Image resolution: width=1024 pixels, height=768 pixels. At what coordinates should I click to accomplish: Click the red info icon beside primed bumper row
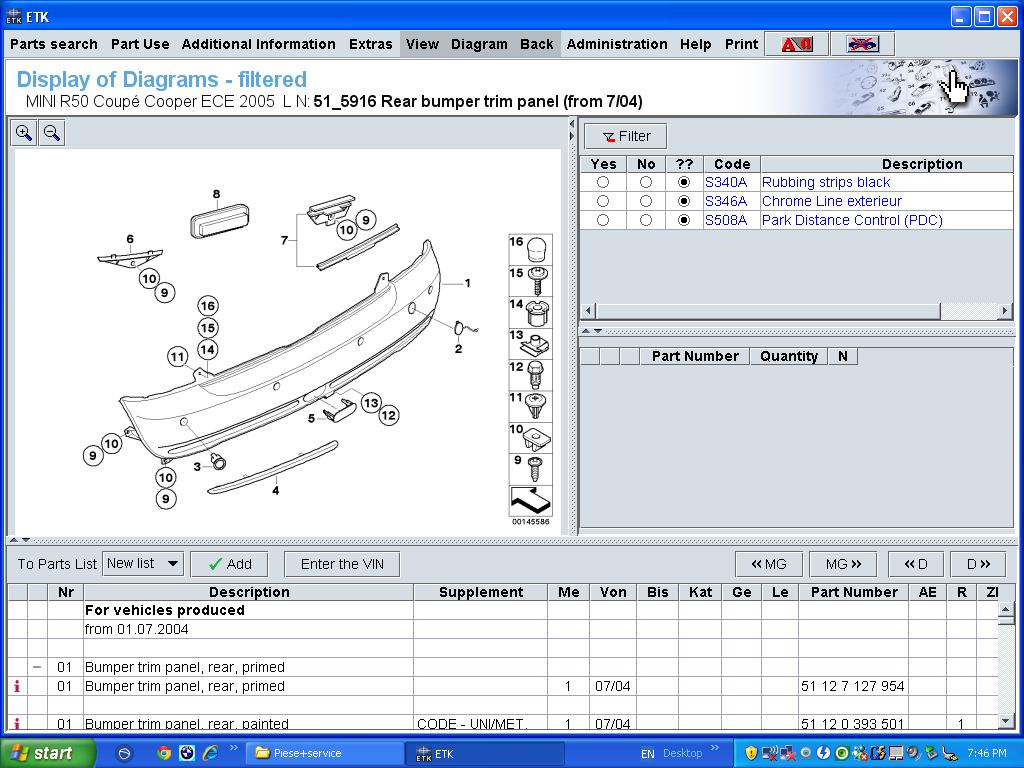[17, 686]
